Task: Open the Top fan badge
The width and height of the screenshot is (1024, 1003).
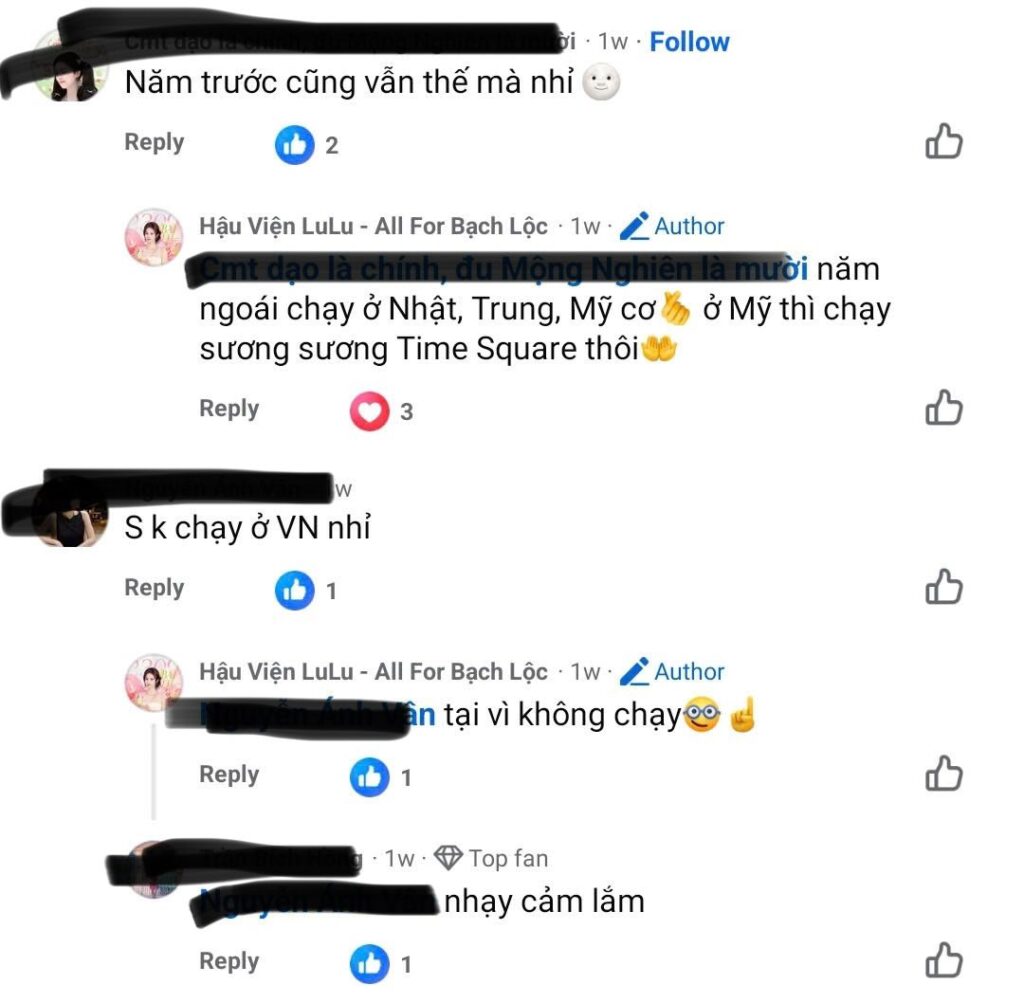Action: point(491,858)
